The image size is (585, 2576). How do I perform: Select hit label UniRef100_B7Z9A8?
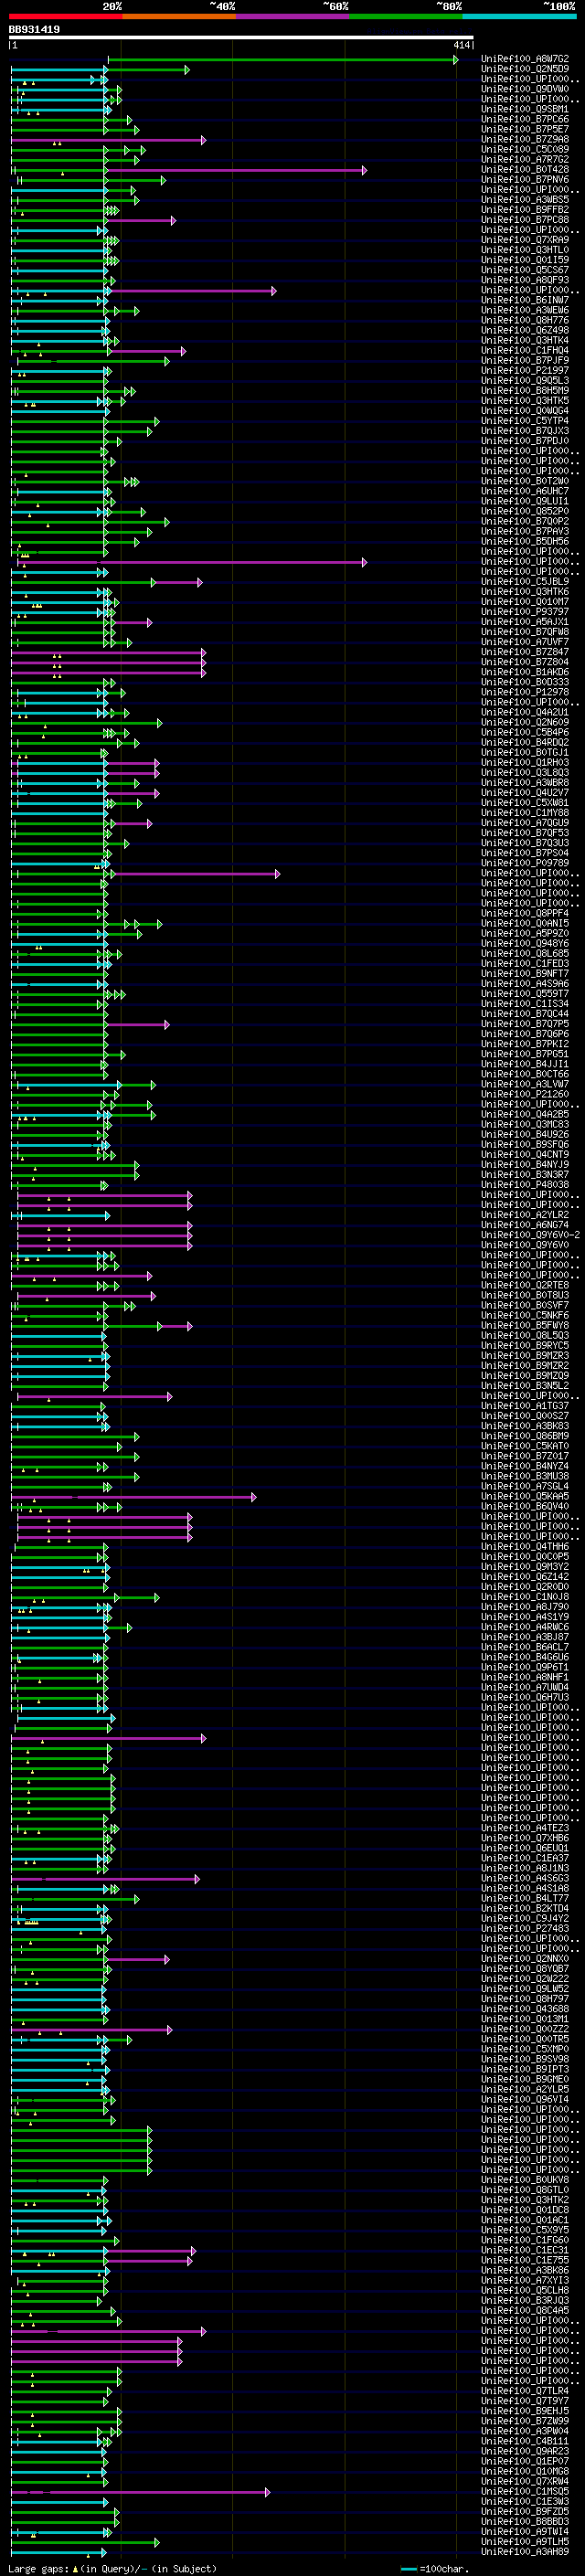[x=525, y=139]
